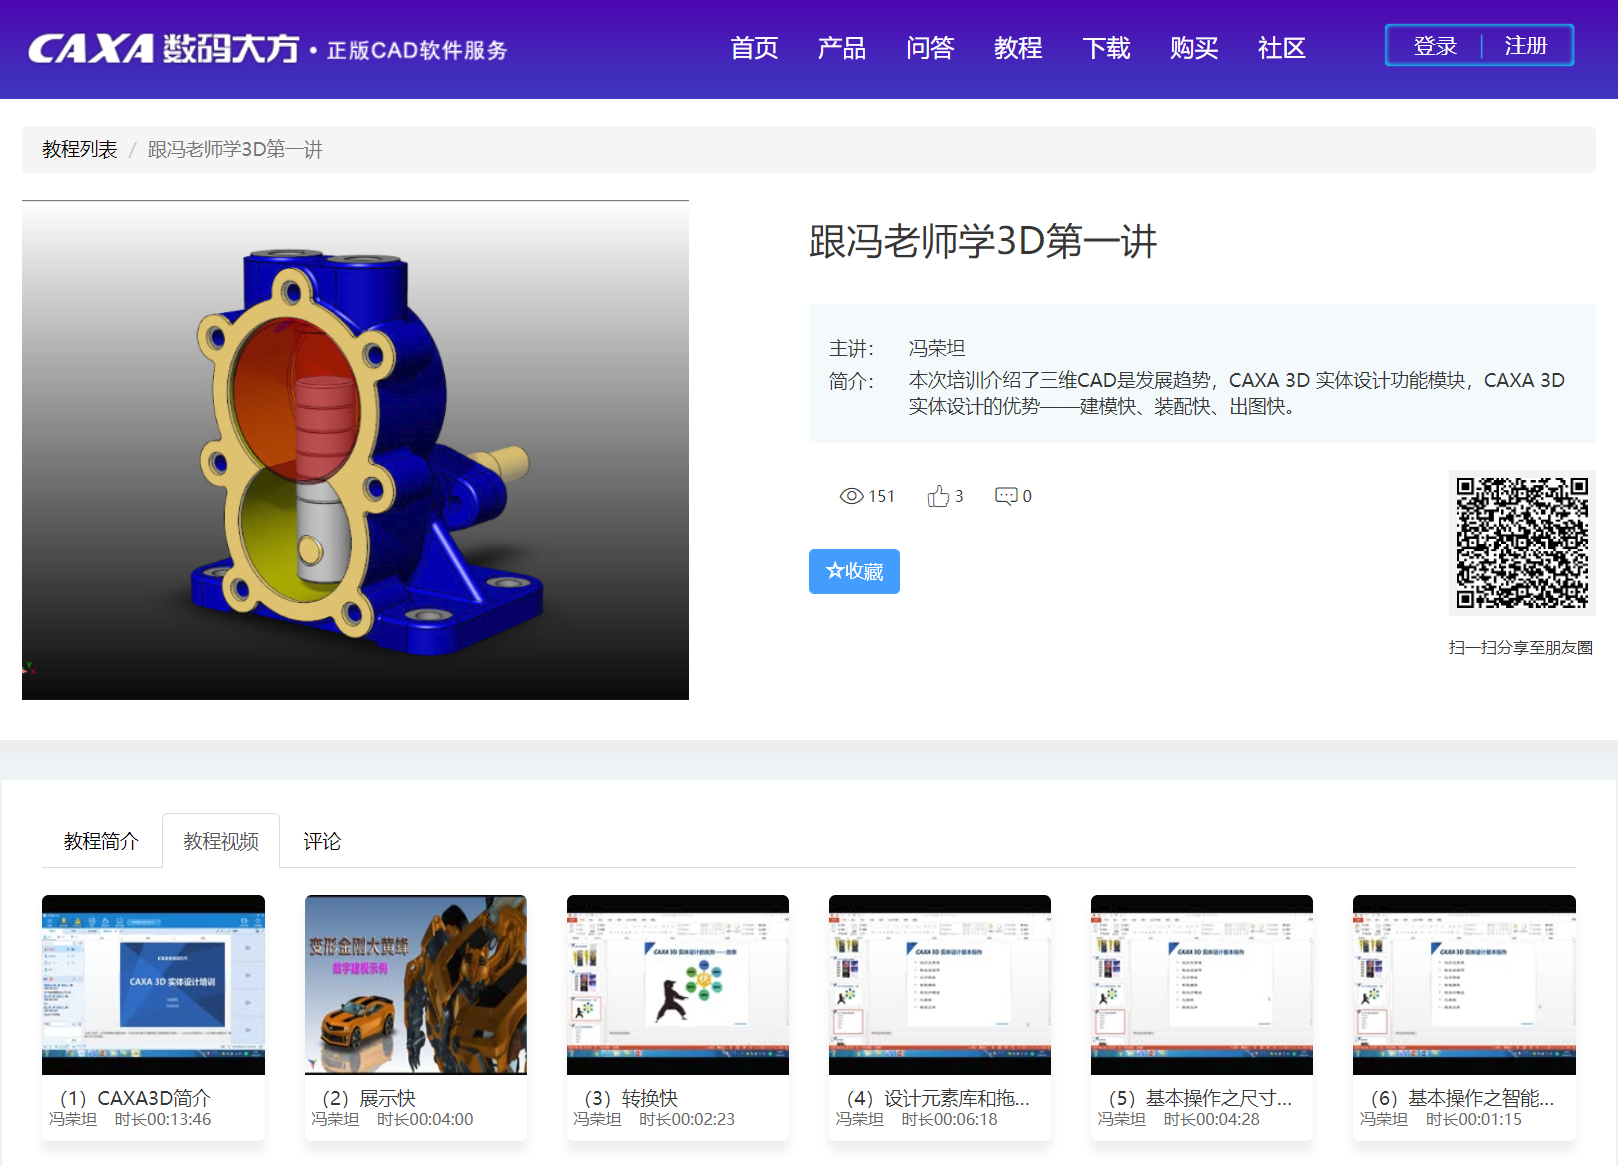Open video thumbnail for 转换快
Screen dimensions: 1618x1166
(x=678, y=985)
